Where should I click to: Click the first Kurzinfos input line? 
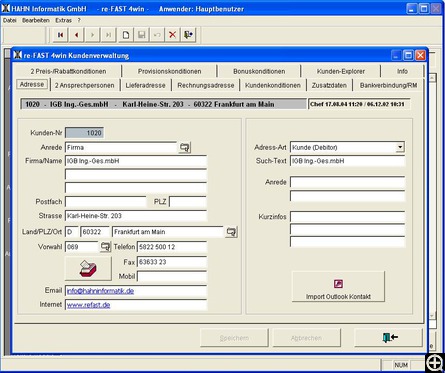coord(348,217)
